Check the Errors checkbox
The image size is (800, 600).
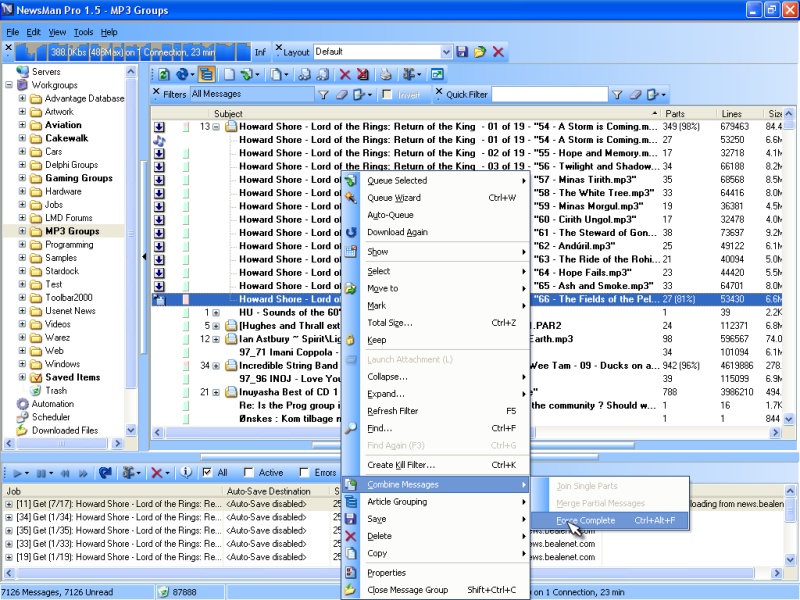tap(304, 472)
